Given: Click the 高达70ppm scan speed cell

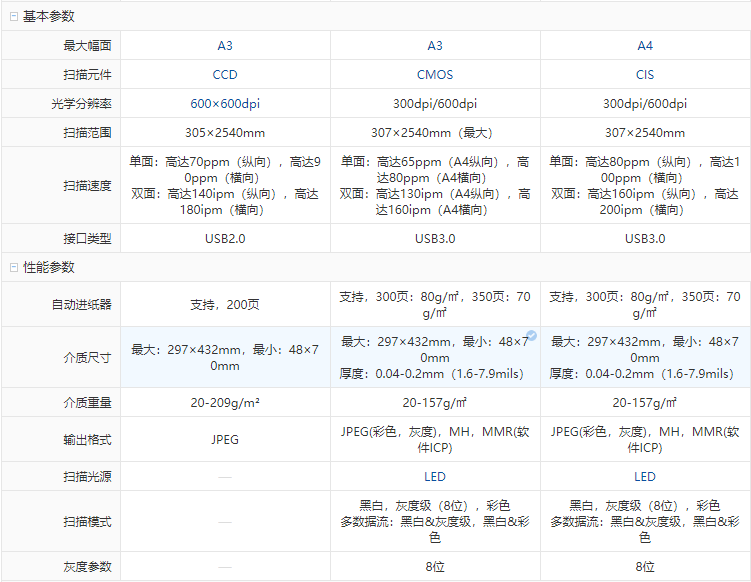Looking at the screenshot, I should click(225, 186).
